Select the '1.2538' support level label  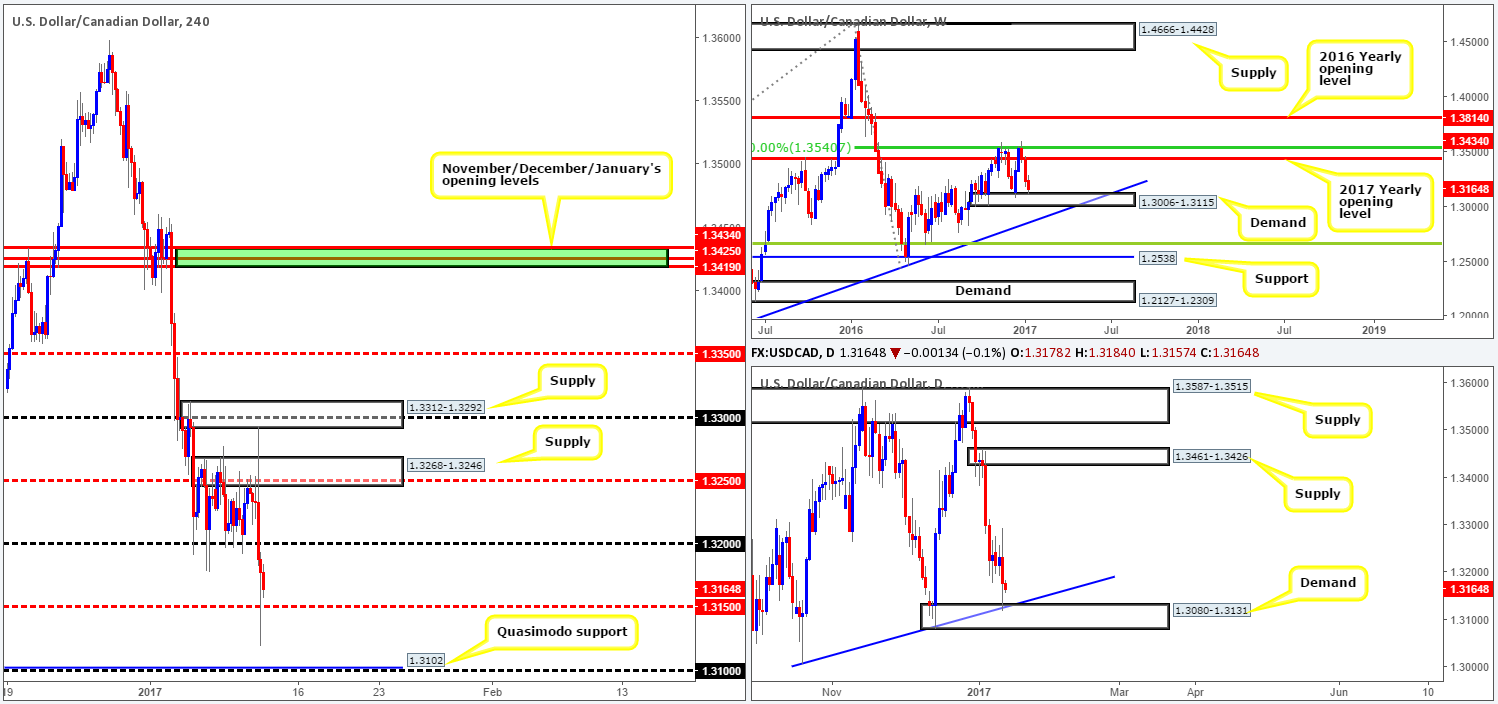1158,257
